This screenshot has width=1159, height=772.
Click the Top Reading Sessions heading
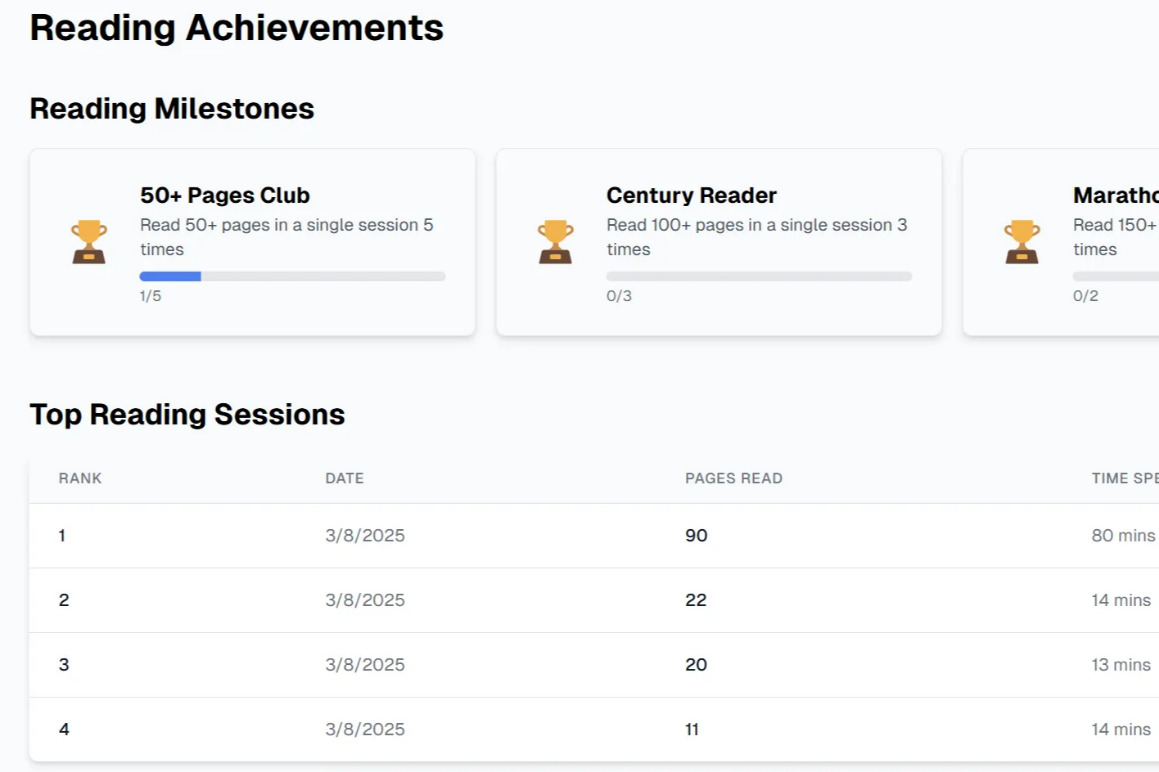187,414
